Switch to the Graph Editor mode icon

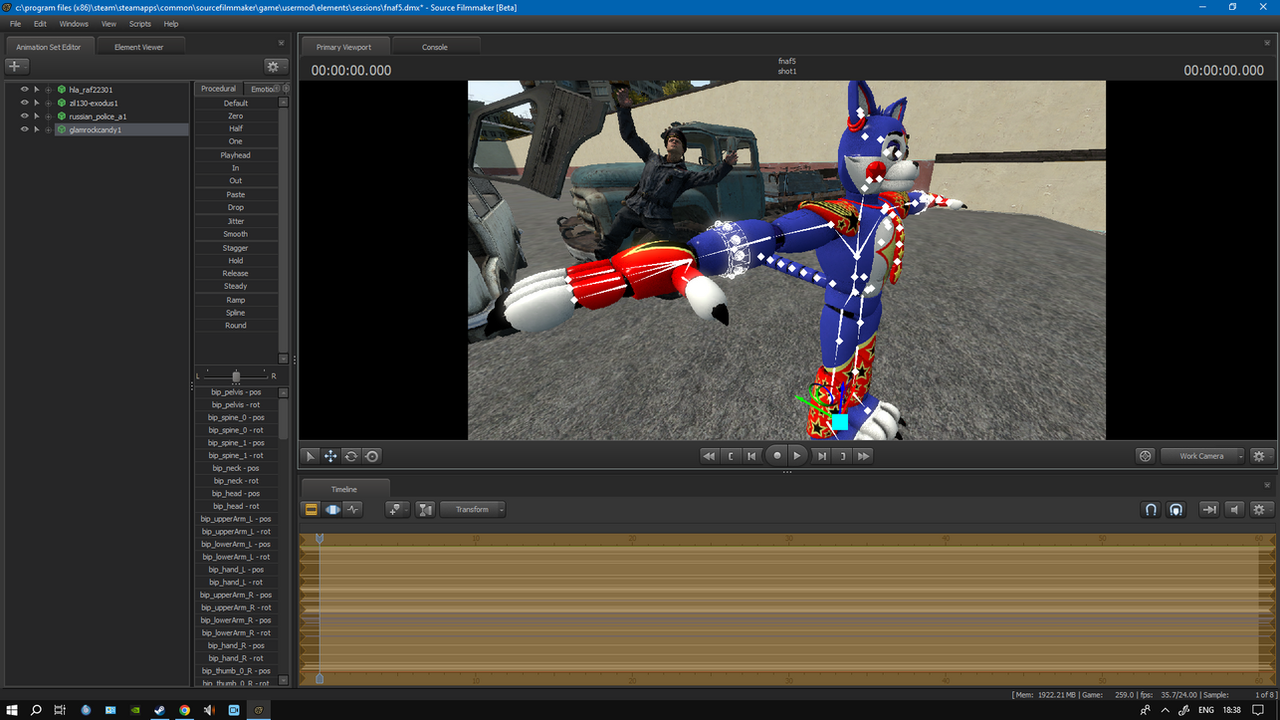coord(353,509)
